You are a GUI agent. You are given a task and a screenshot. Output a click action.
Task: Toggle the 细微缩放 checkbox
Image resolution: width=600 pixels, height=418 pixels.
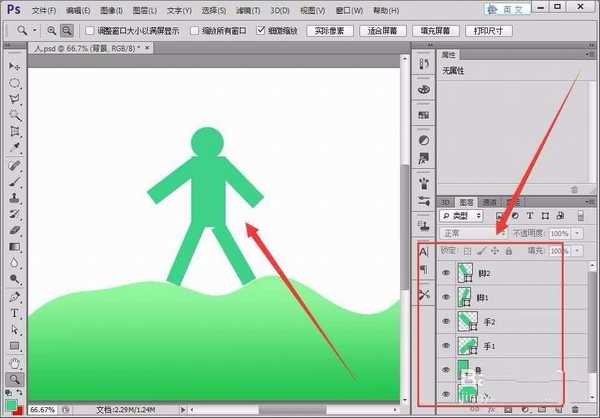pos(262,31)
